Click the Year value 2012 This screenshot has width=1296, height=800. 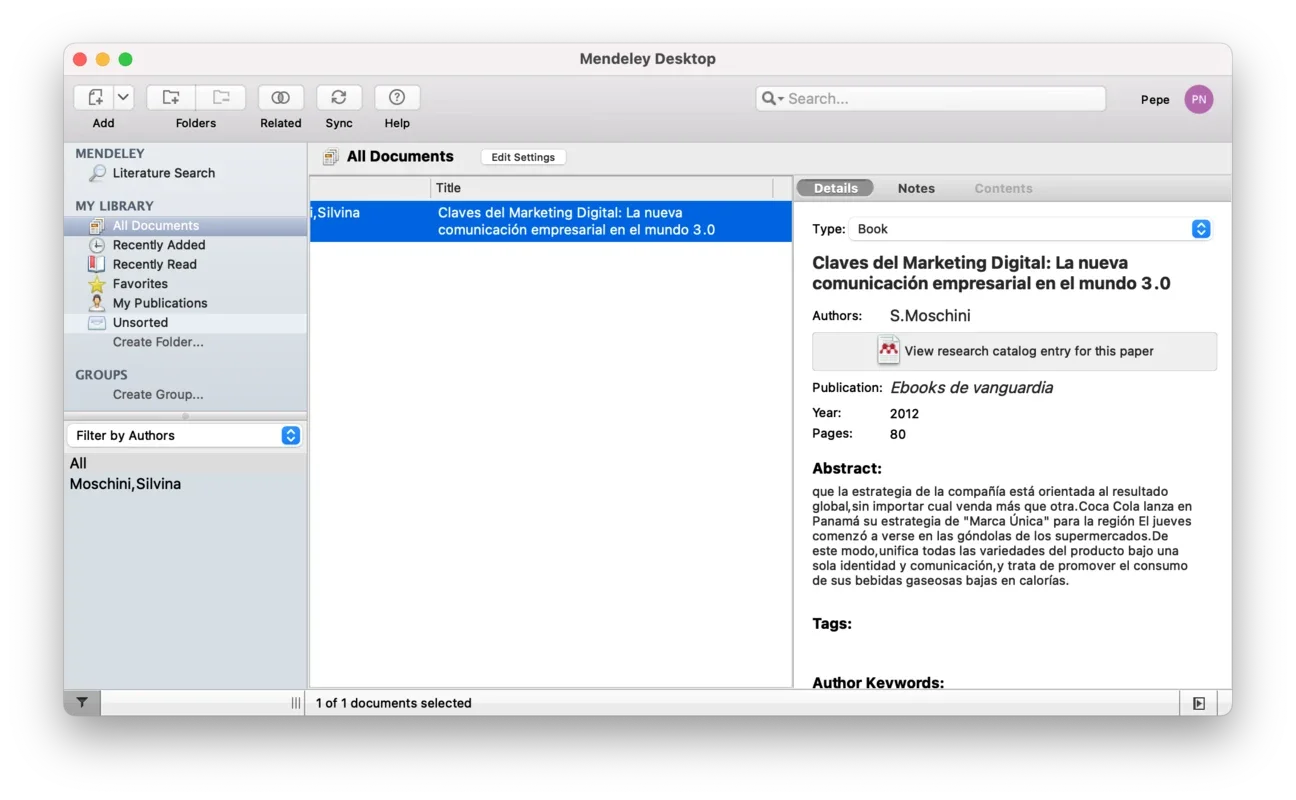[904, 414]
